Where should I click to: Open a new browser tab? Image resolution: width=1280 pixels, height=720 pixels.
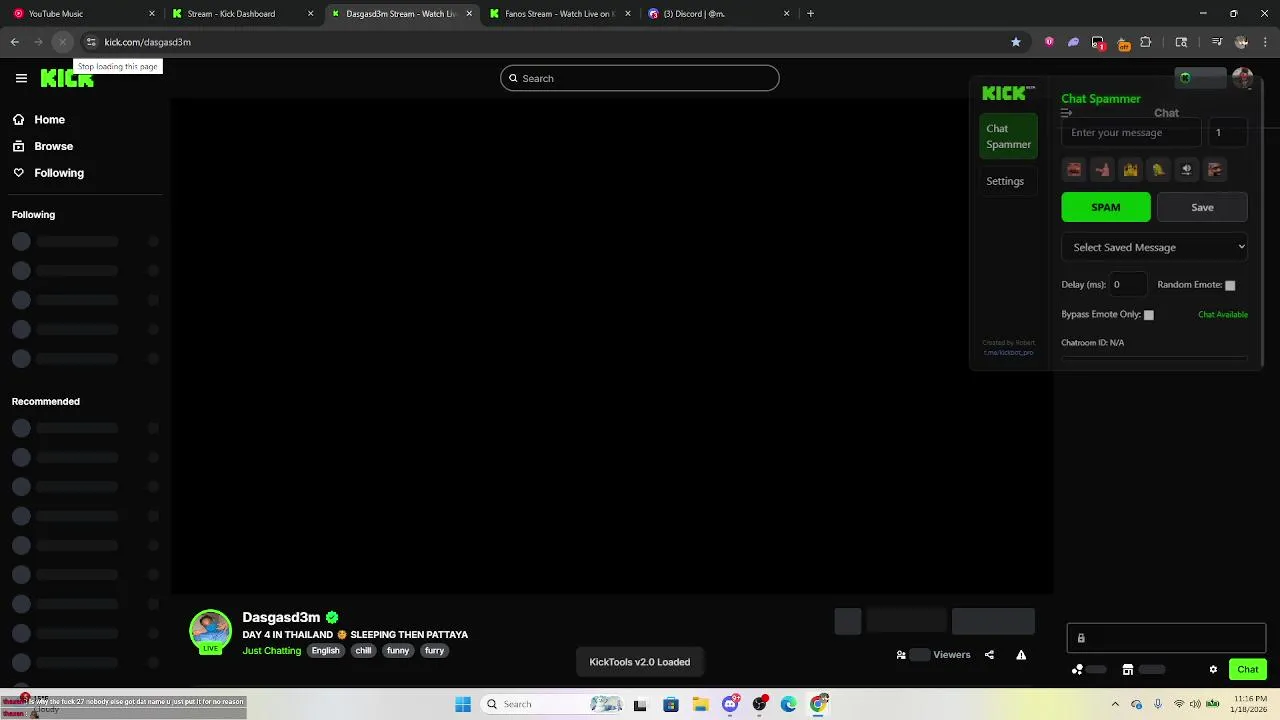point(810,14)
